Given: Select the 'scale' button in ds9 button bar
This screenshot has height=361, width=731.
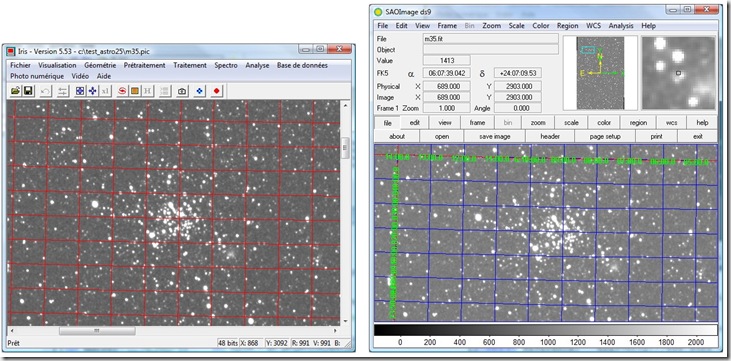Looking at the screenshot, I should (x=571, y=123).
